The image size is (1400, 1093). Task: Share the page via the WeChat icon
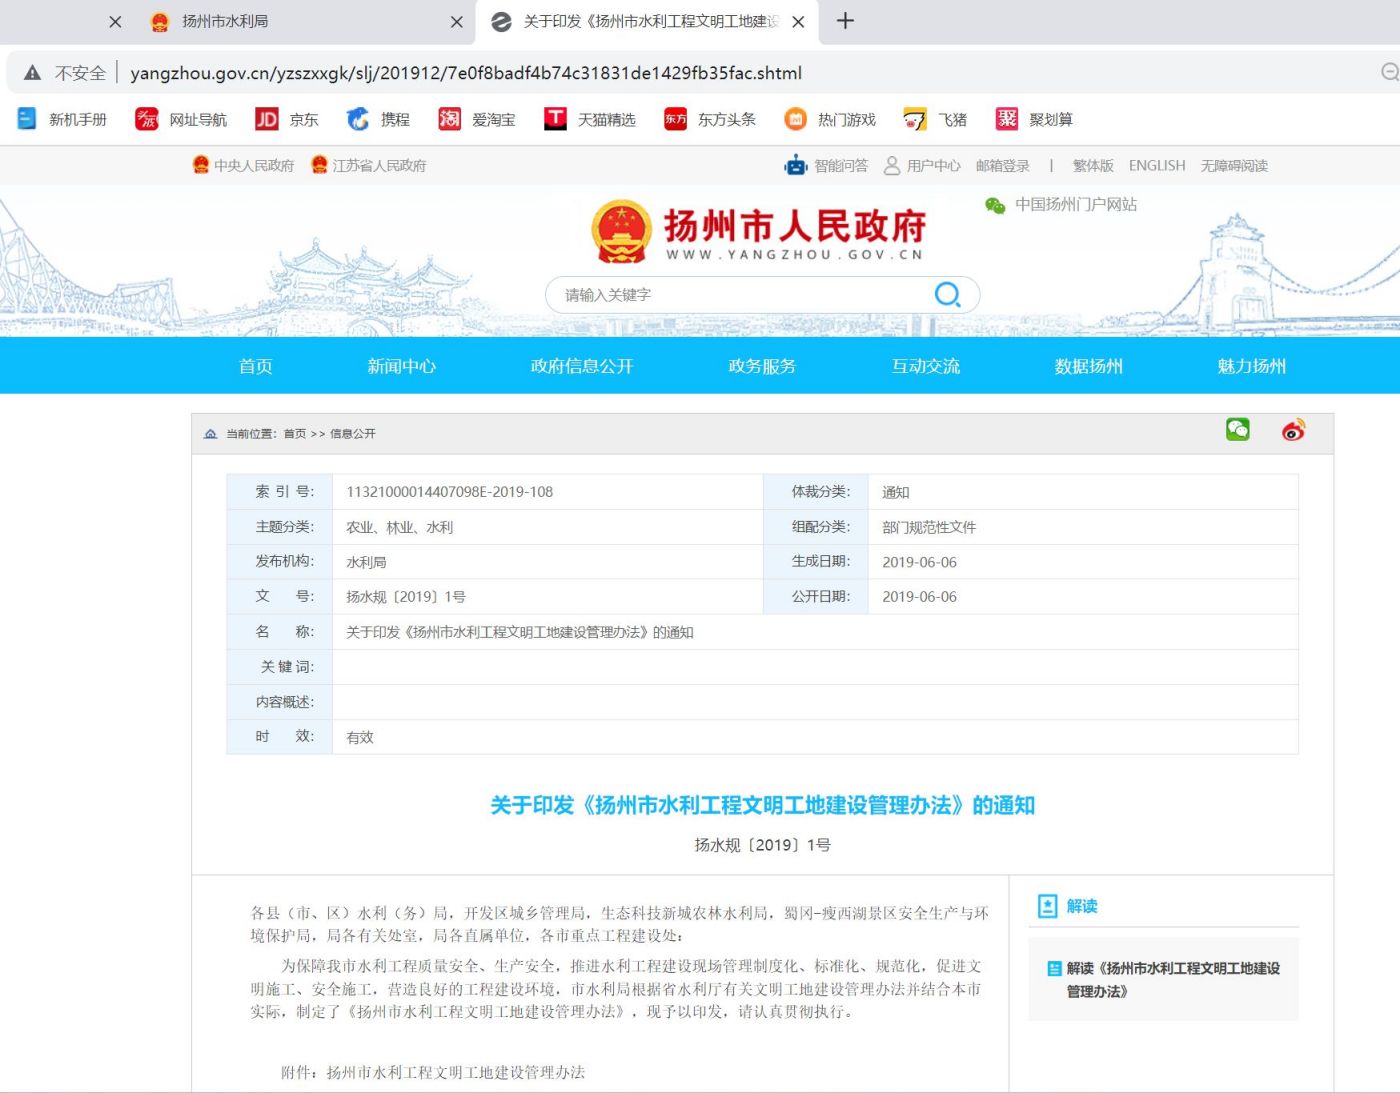tap(1237, 429)
